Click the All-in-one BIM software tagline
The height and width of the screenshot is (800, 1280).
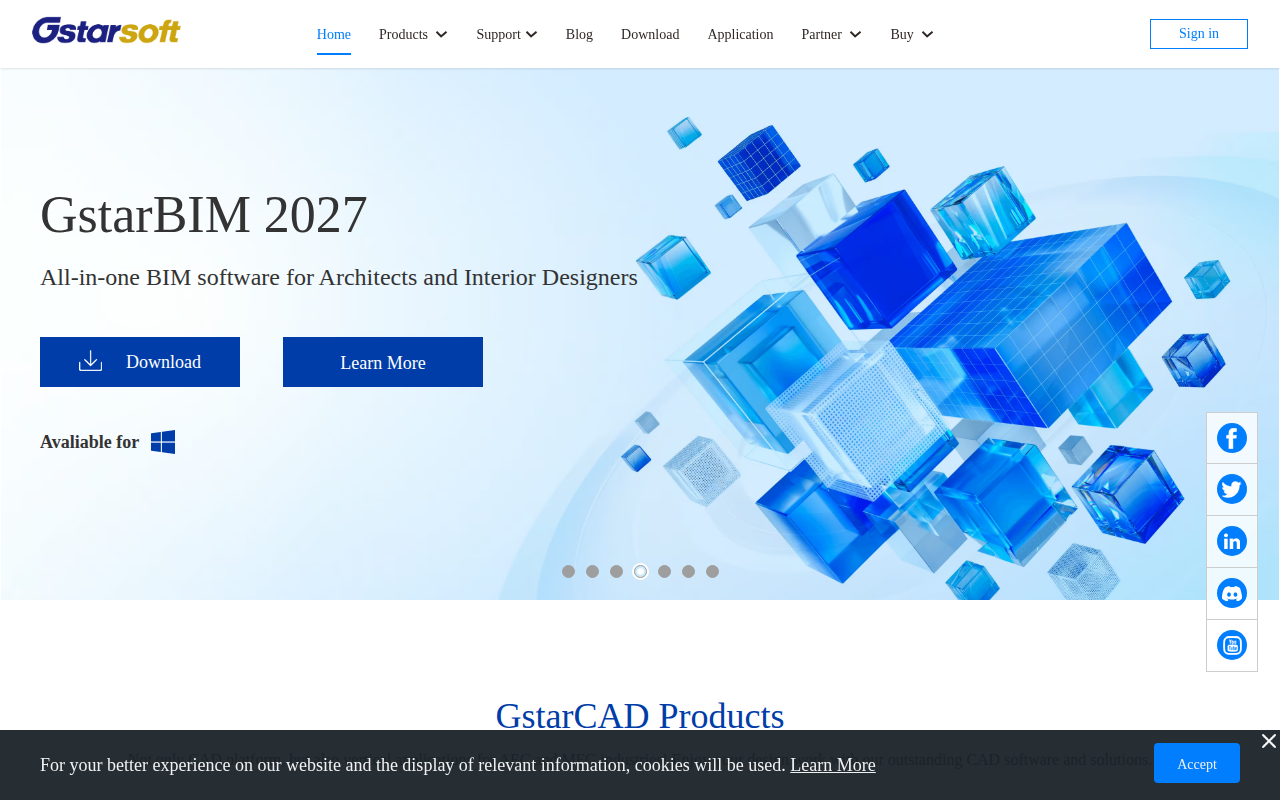[339, 277]
